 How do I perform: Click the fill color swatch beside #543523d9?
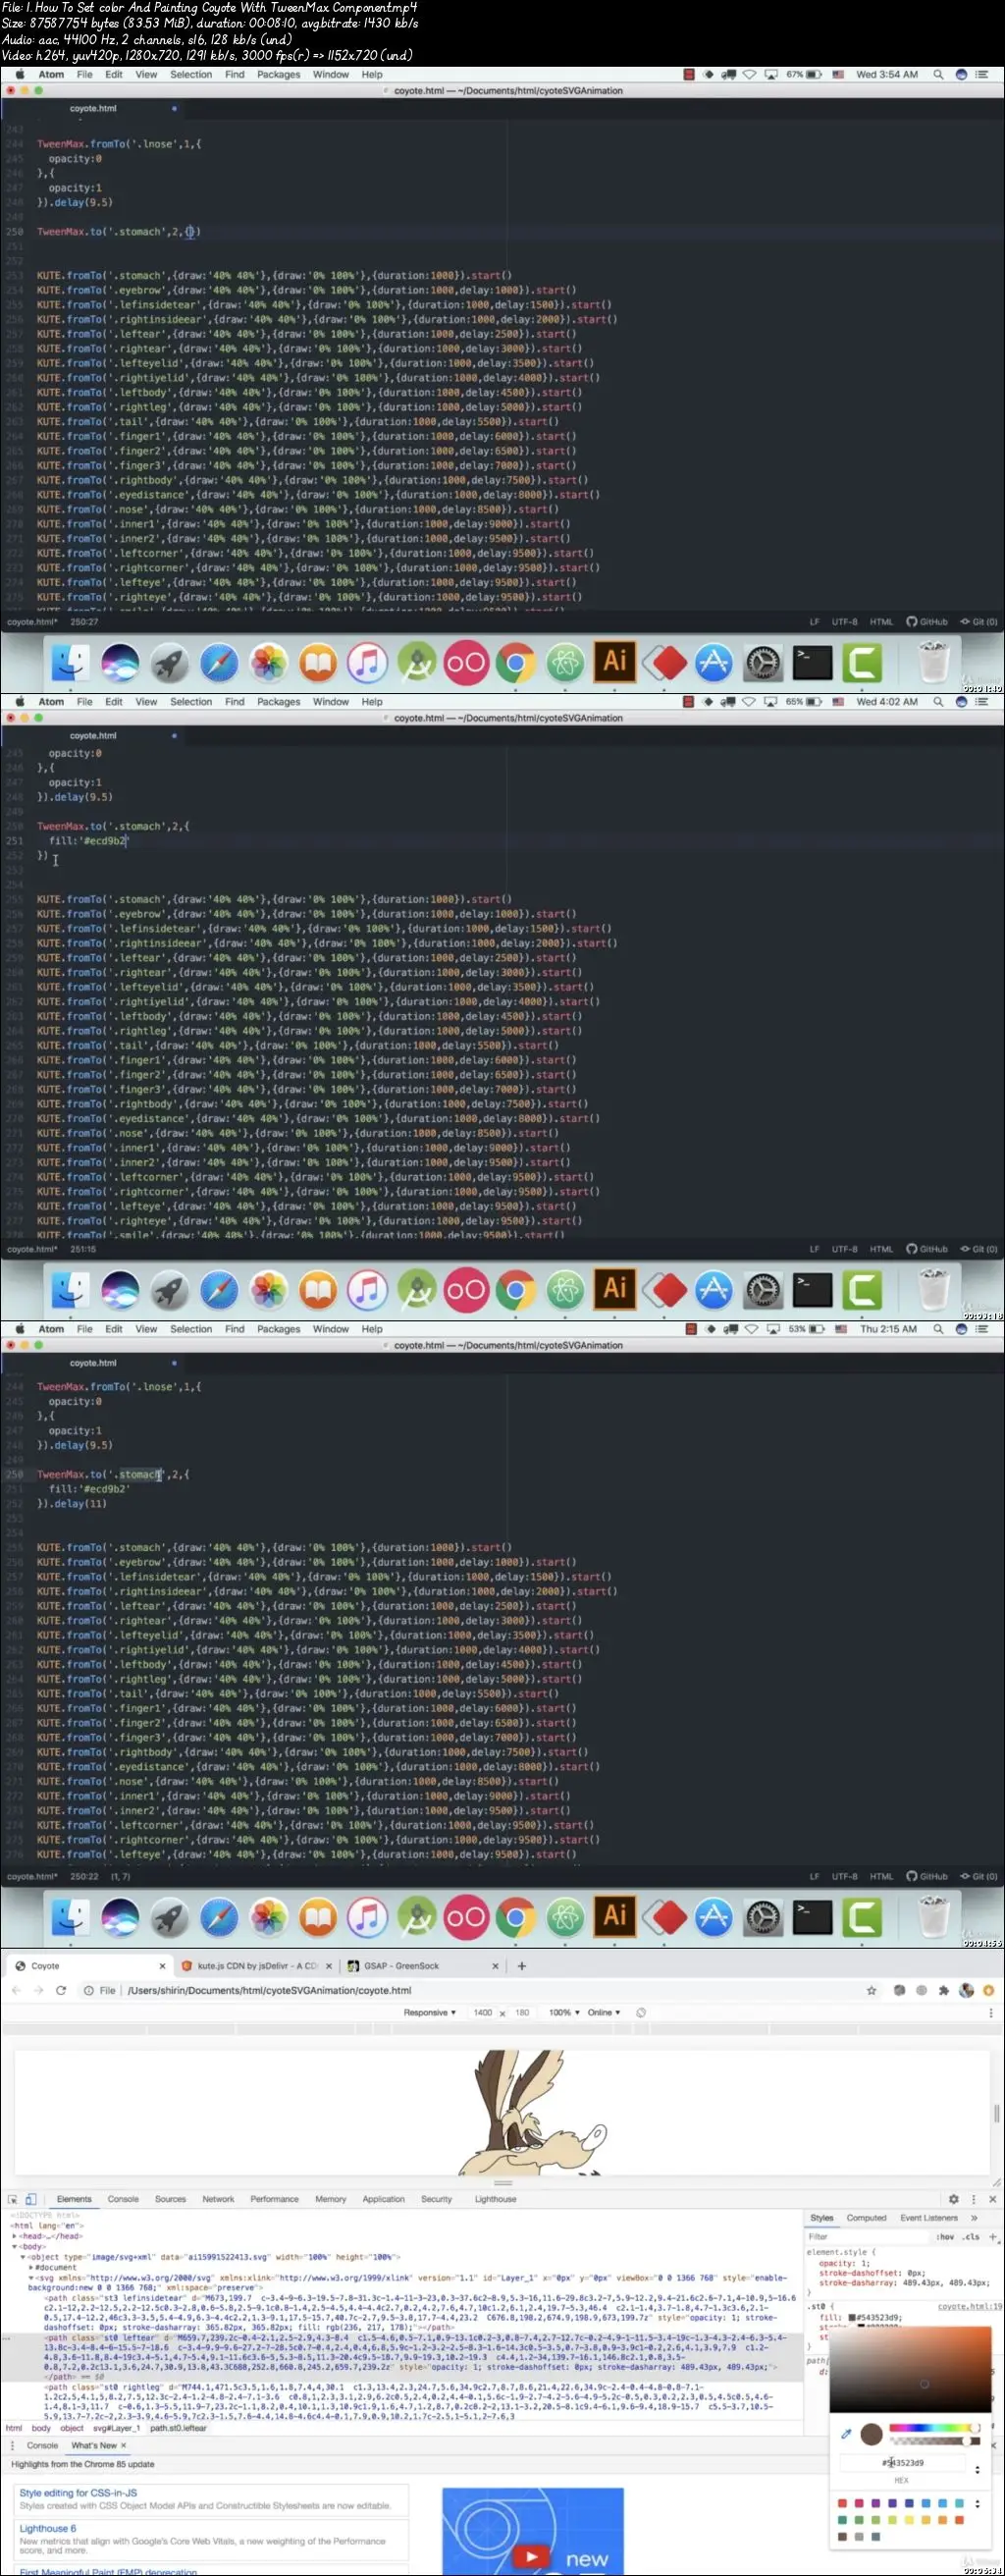[x=851, y=2317]
